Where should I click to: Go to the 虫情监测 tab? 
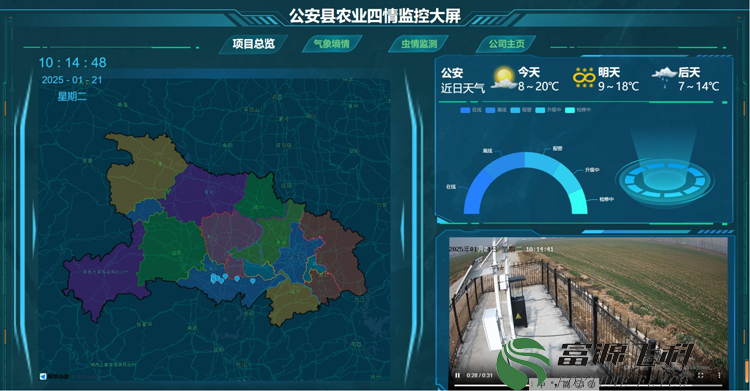[419, 44]
